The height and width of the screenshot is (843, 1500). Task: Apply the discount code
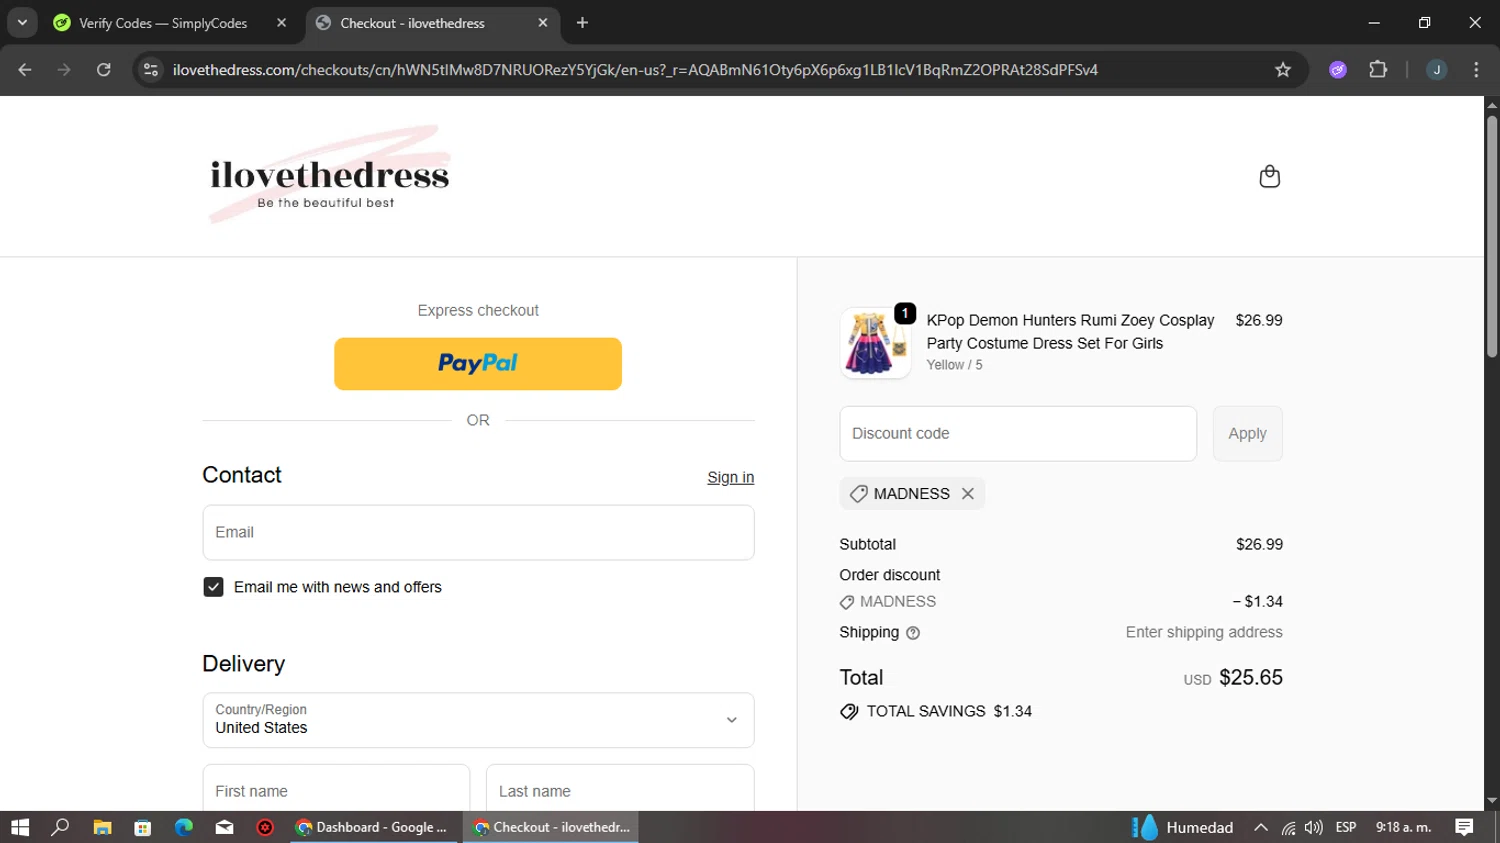point(1247,433)
